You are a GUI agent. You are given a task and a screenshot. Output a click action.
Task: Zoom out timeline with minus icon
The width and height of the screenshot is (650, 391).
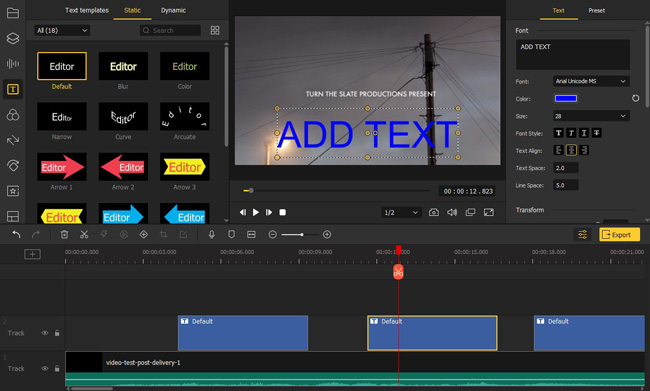[272, 235]
